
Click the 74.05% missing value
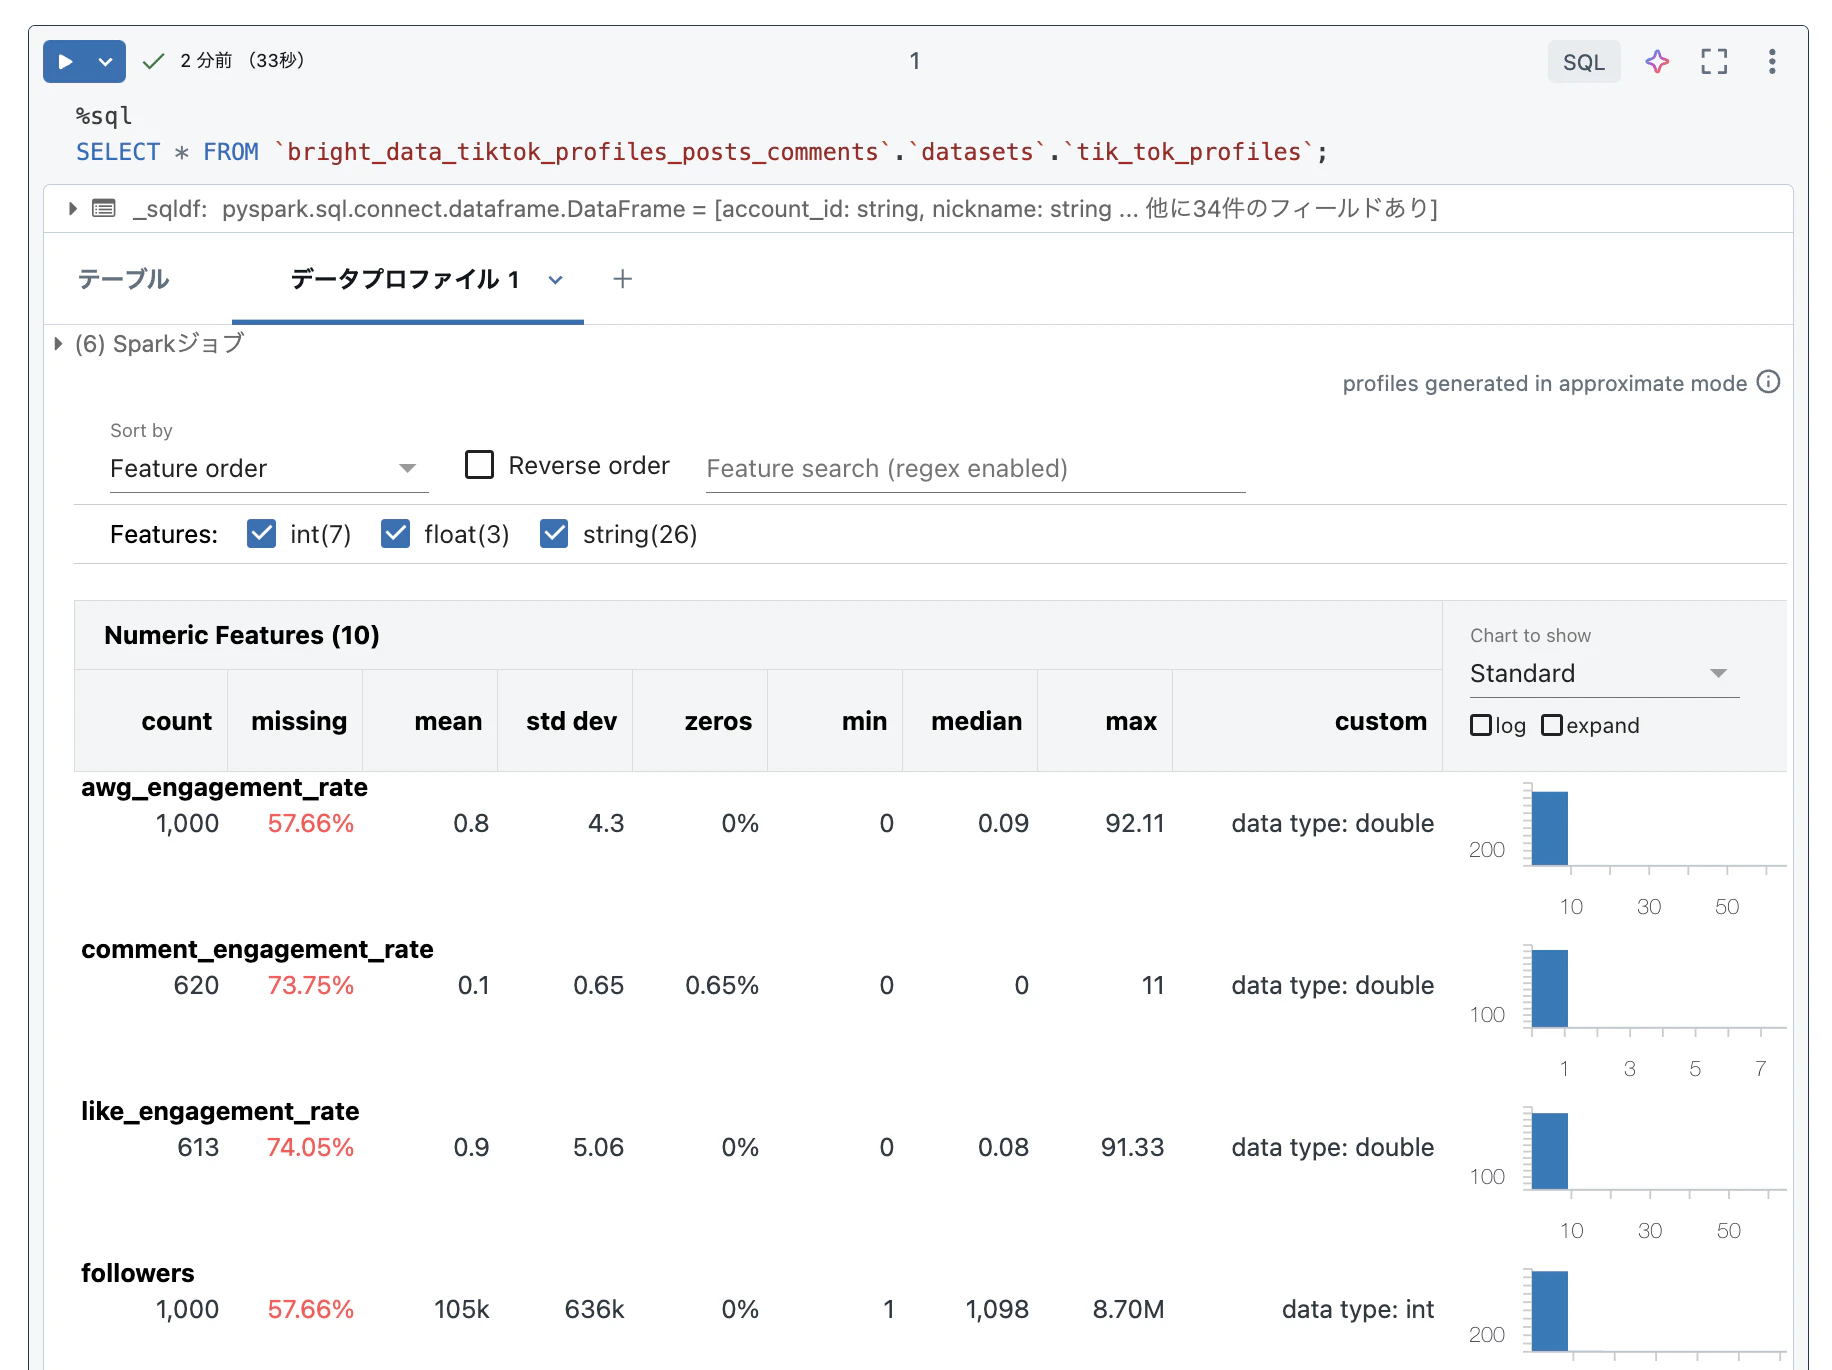click(311, 1148)
